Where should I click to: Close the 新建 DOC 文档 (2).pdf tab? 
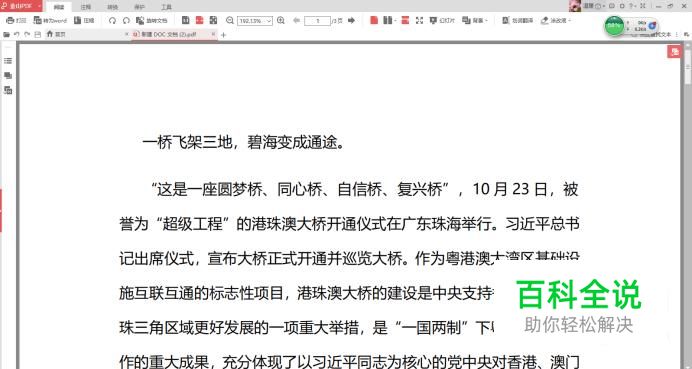tap(213, 34)
